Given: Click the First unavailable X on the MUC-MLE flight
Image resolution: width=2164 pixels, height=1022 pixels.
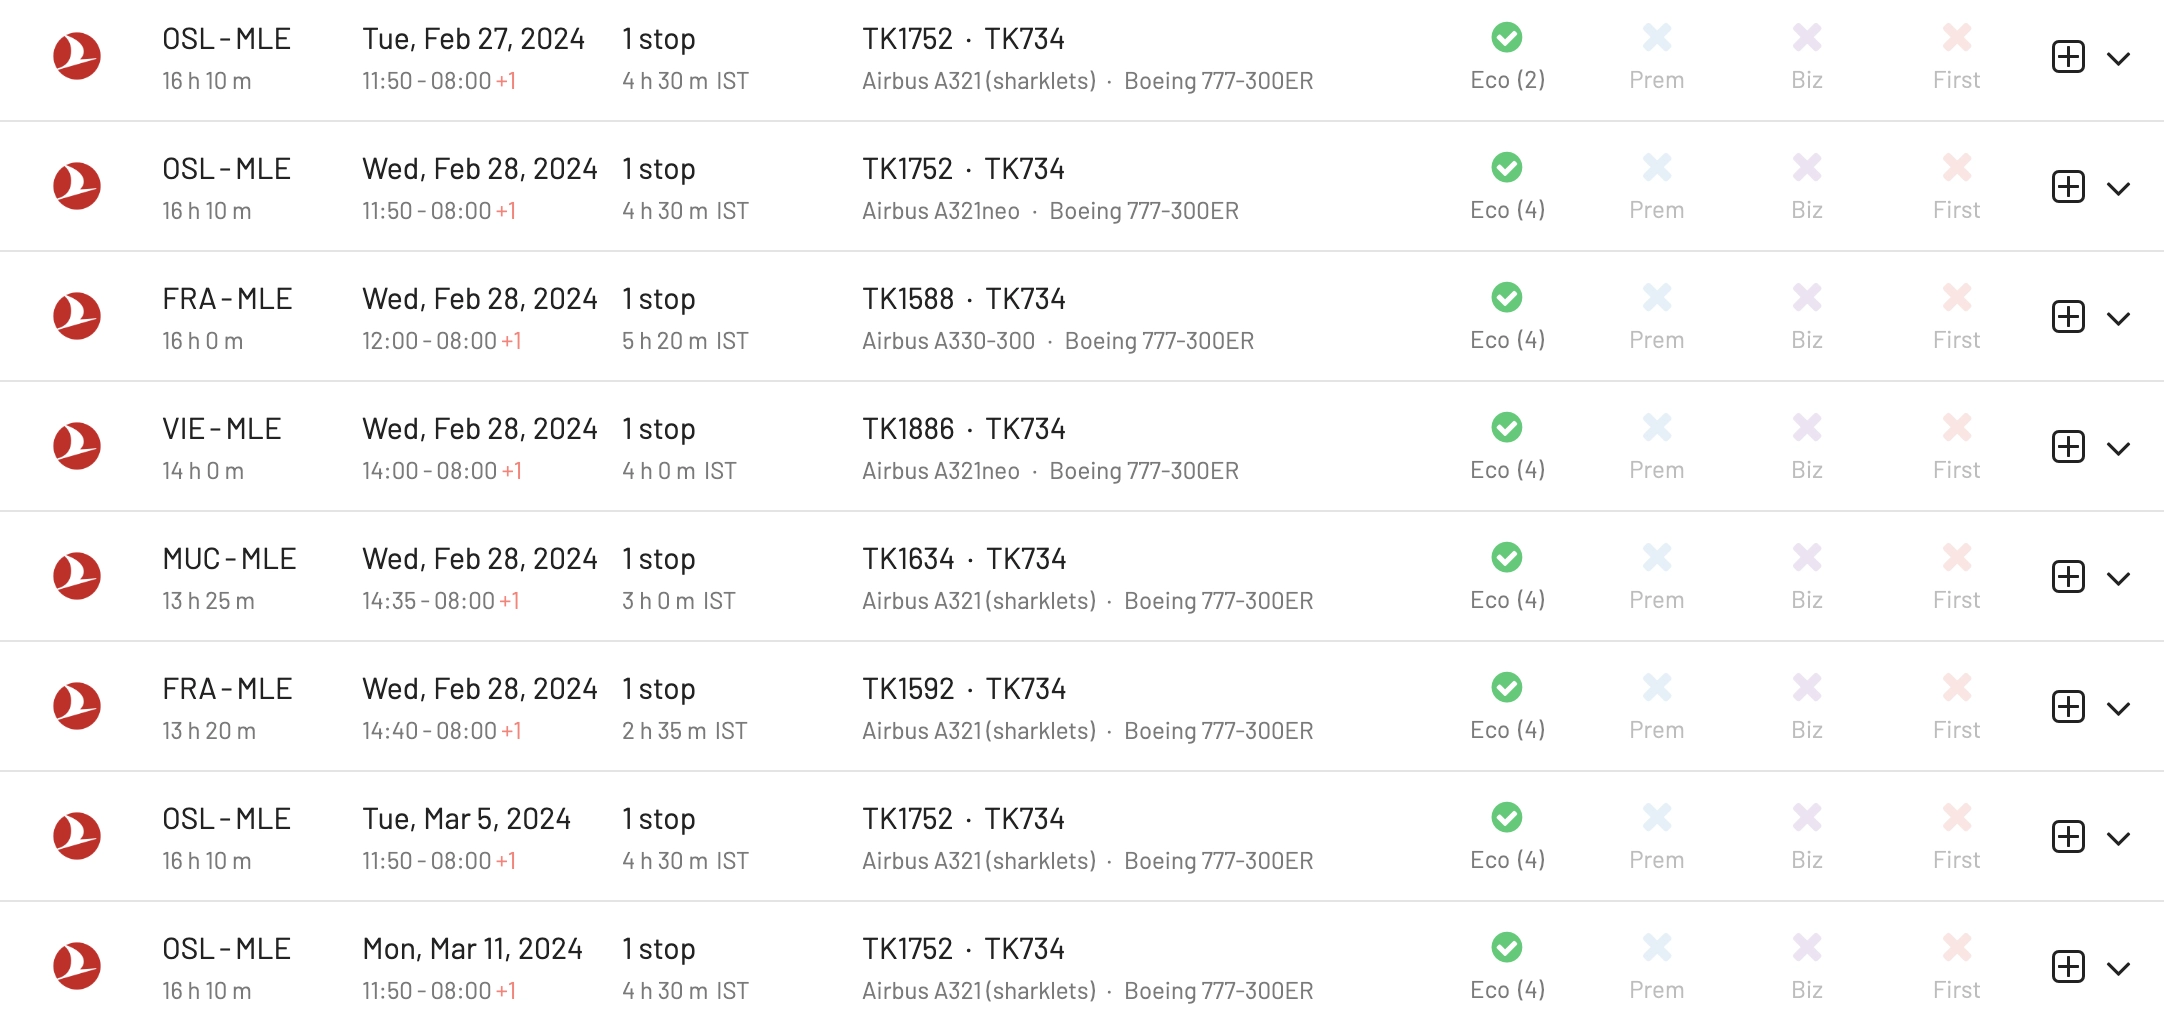Looking at the screenshot, I should click(x=1957, y=558).
